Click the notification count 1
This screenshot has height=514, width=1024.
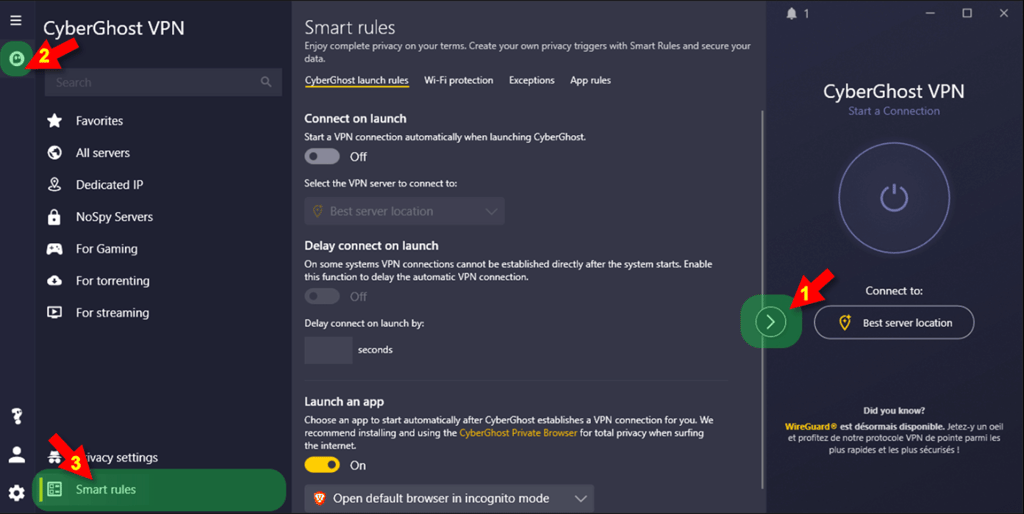pyautogui.click(x=807, y=14)
